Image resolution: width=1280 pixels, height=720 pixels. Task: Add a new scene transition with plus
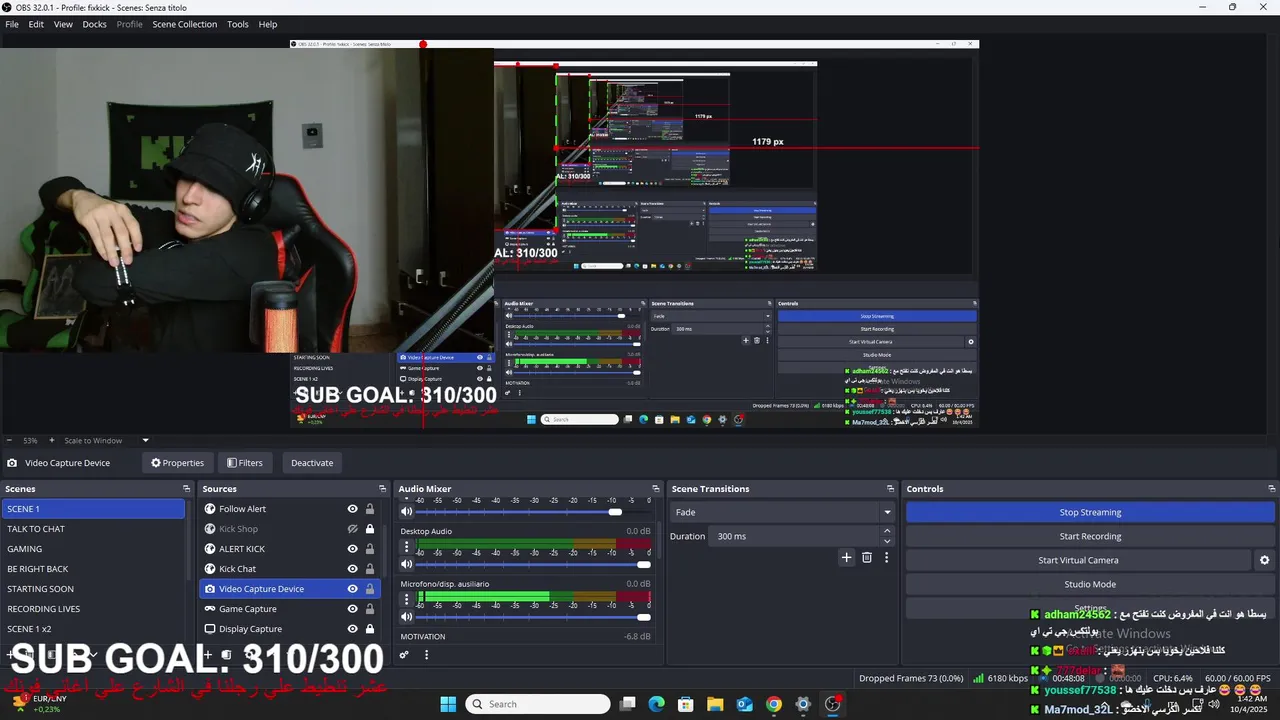(x=846, y=557)
